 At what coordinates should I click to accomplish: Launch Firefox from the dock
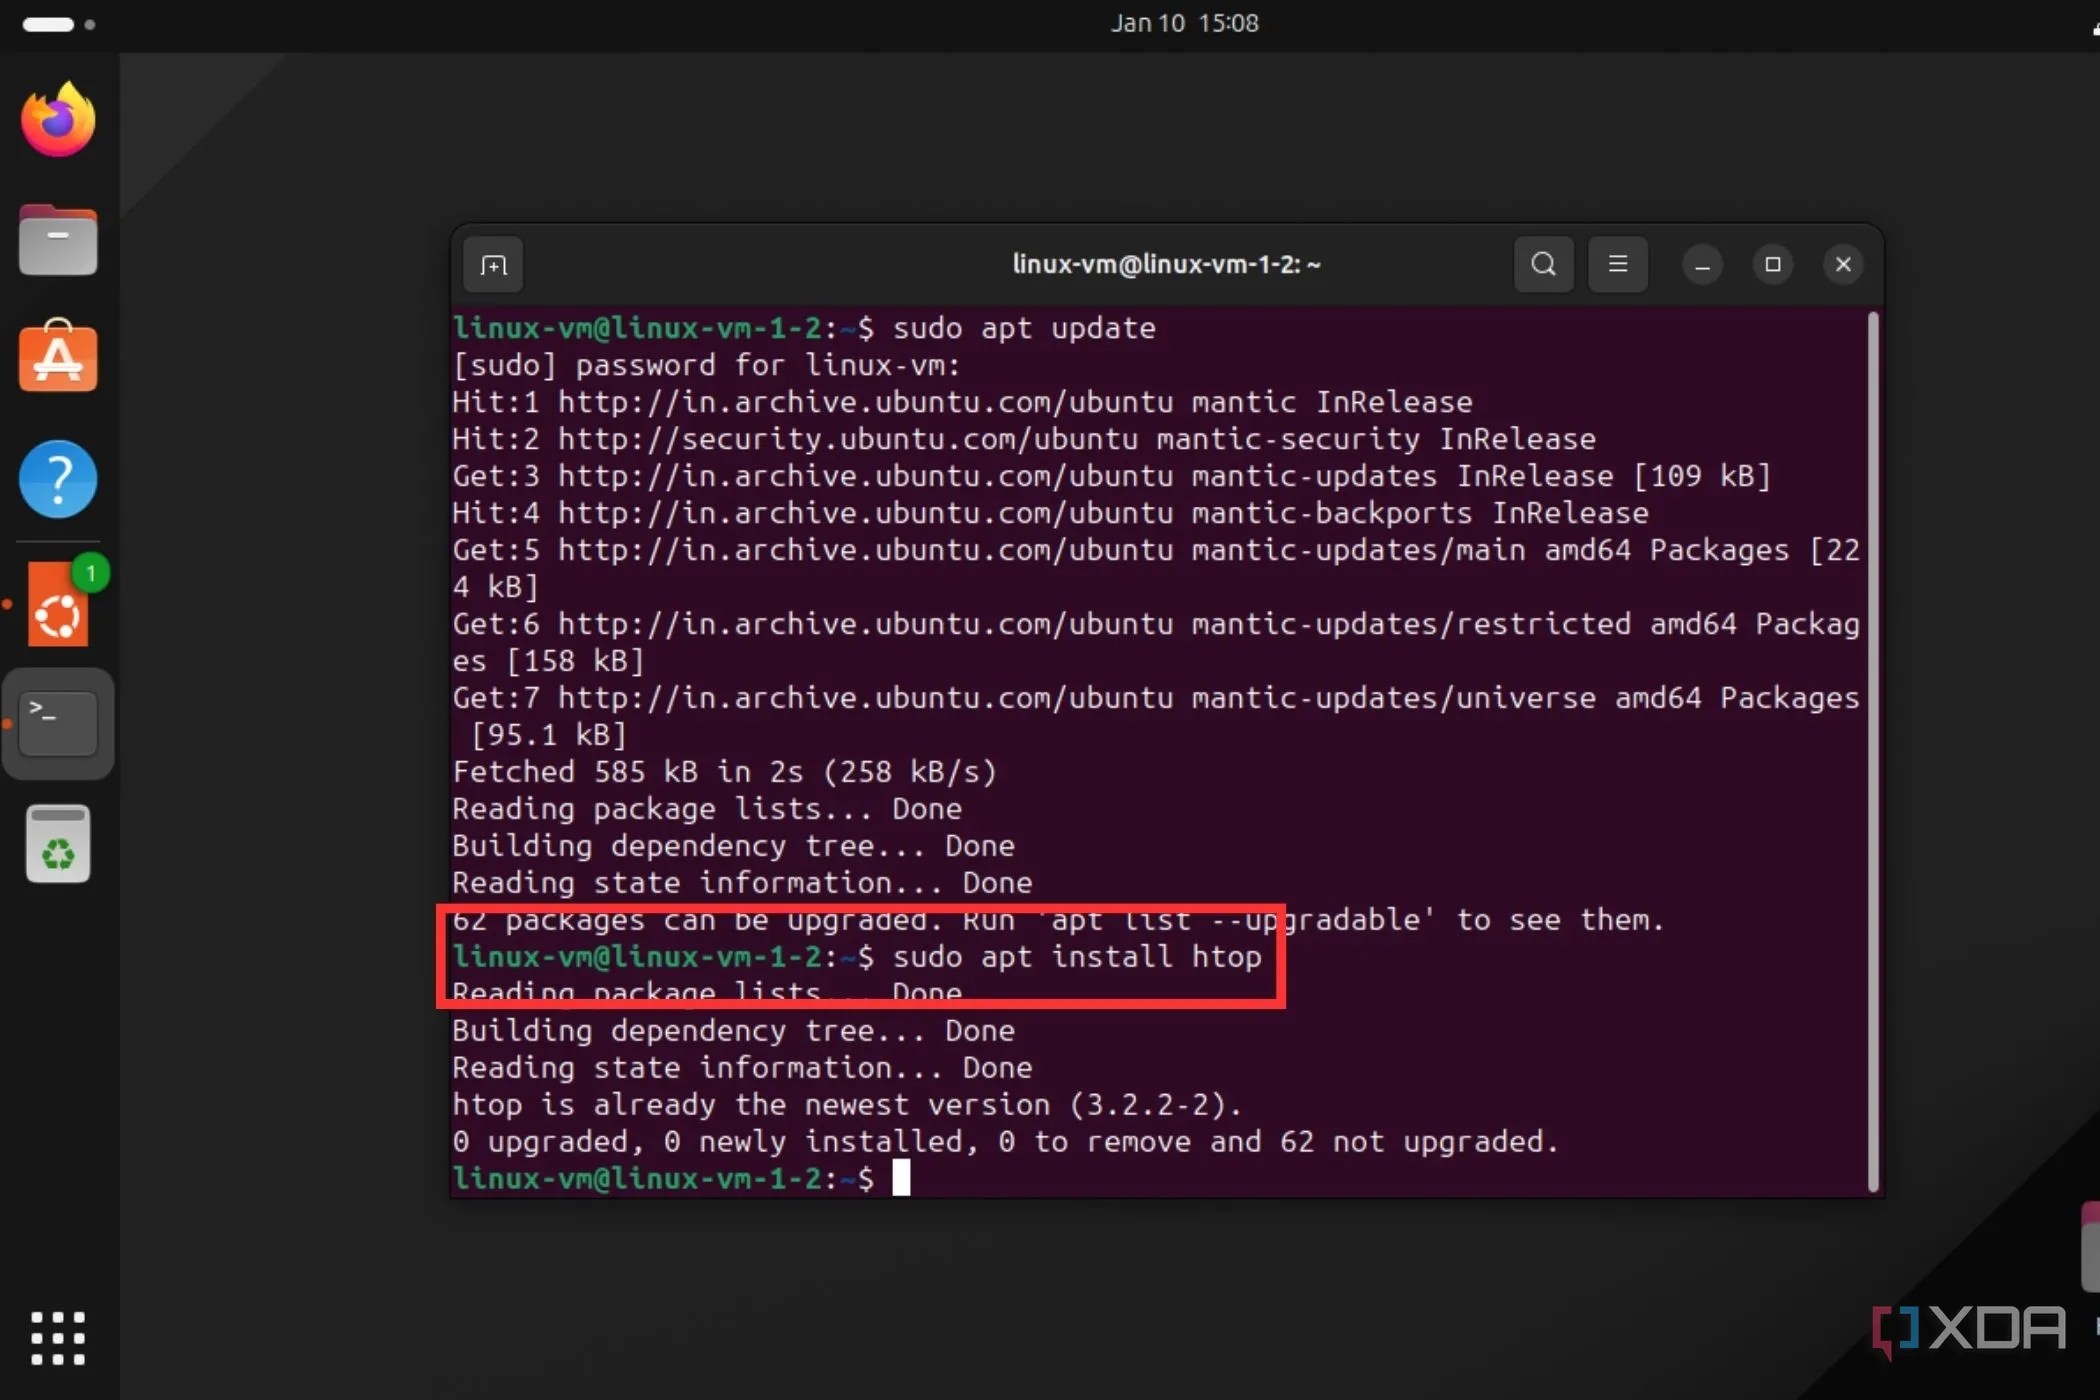click(57, 119)
